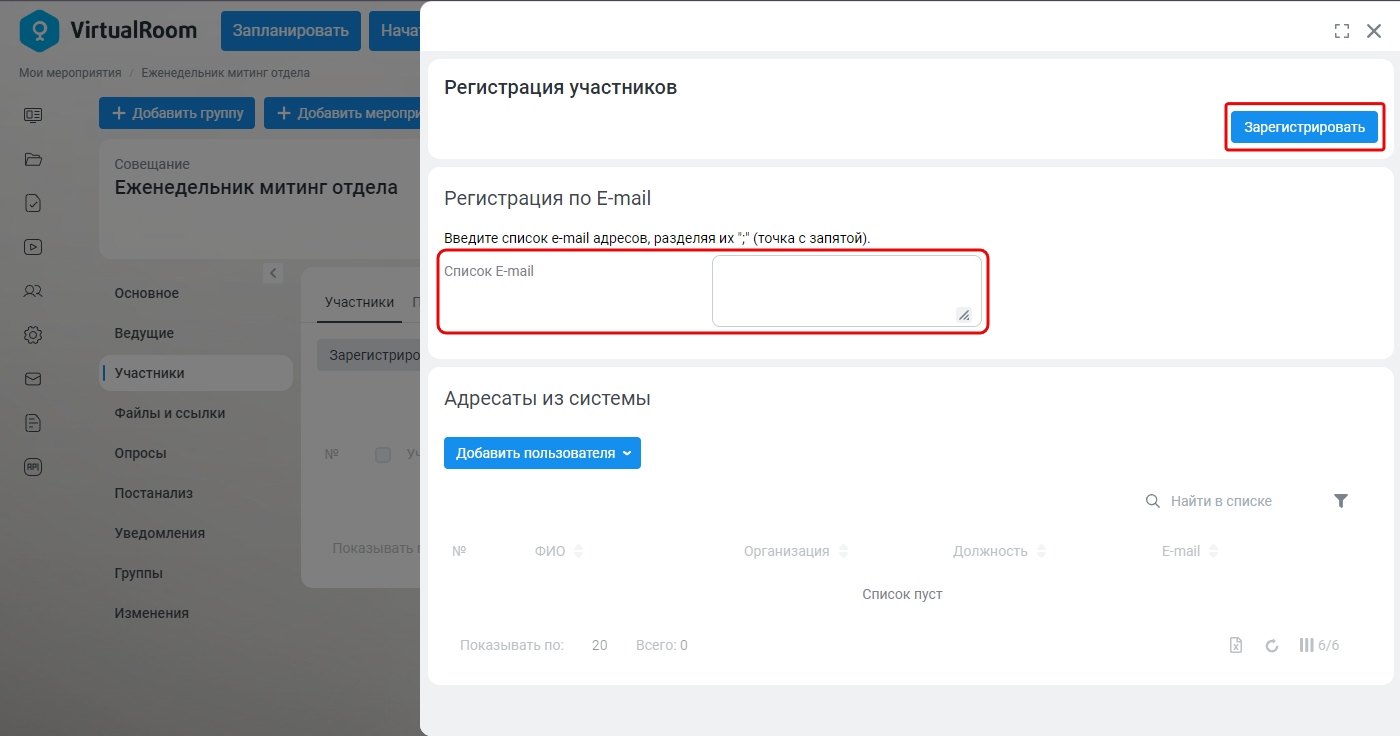1400x736 pixels.
Task: Open the API sidebar icon
Action: coord(33,467)
